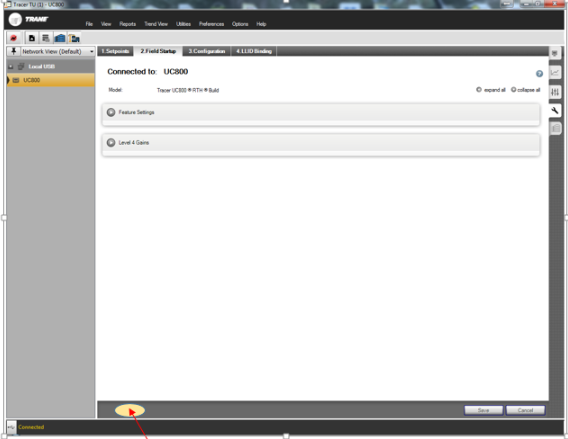Switch to the 3. Configuration tab
The image size is (568, 439).
[206, 51]
